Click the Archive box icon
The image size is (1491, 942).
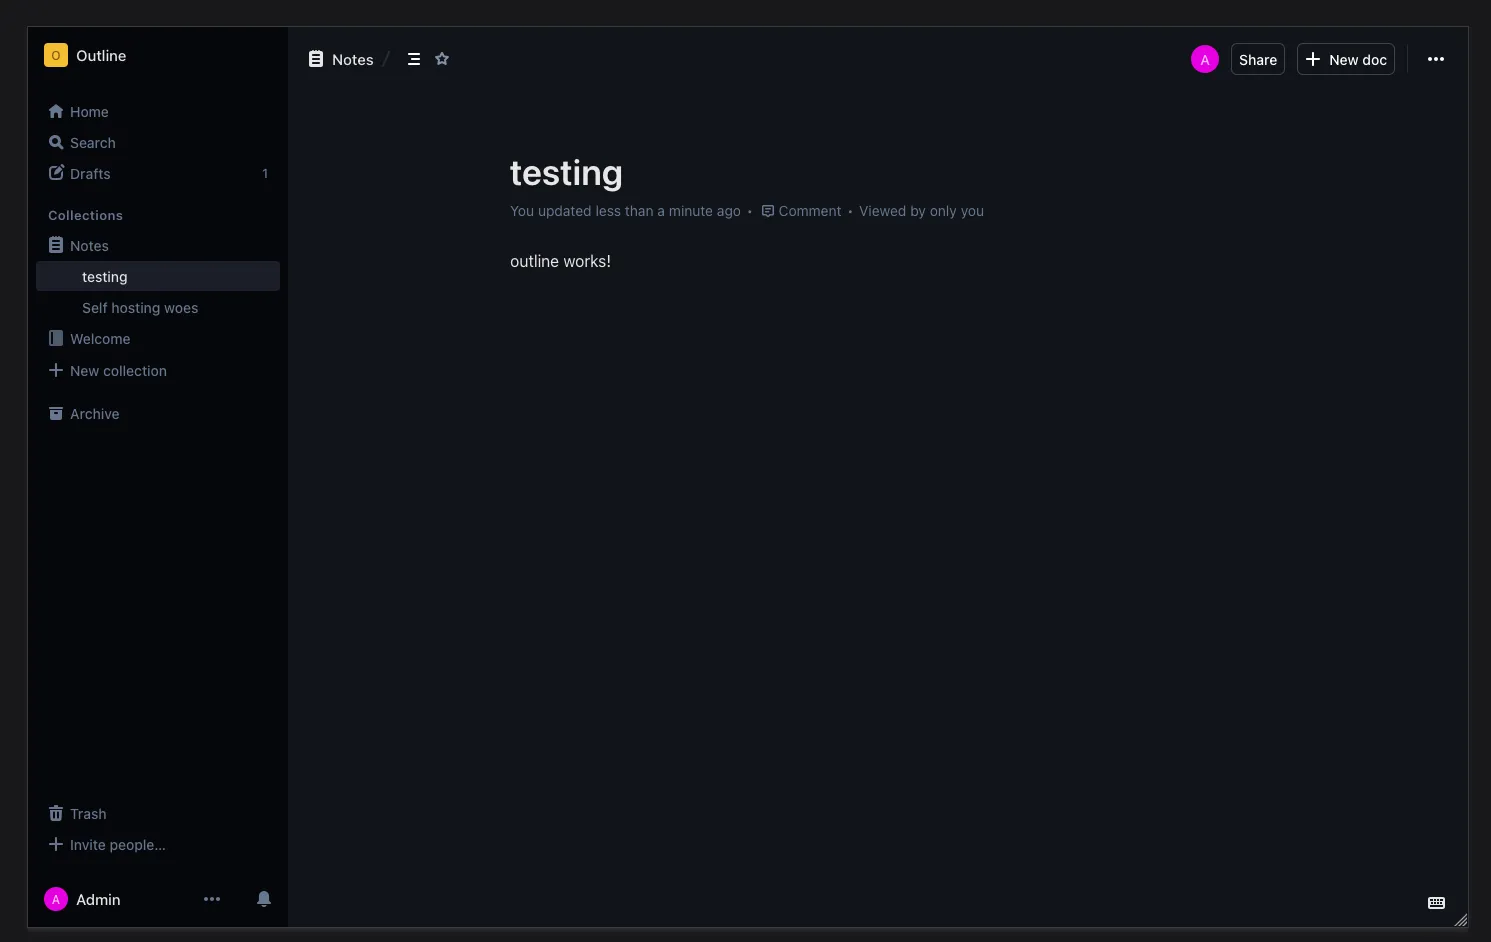click(x=56, y=413)
